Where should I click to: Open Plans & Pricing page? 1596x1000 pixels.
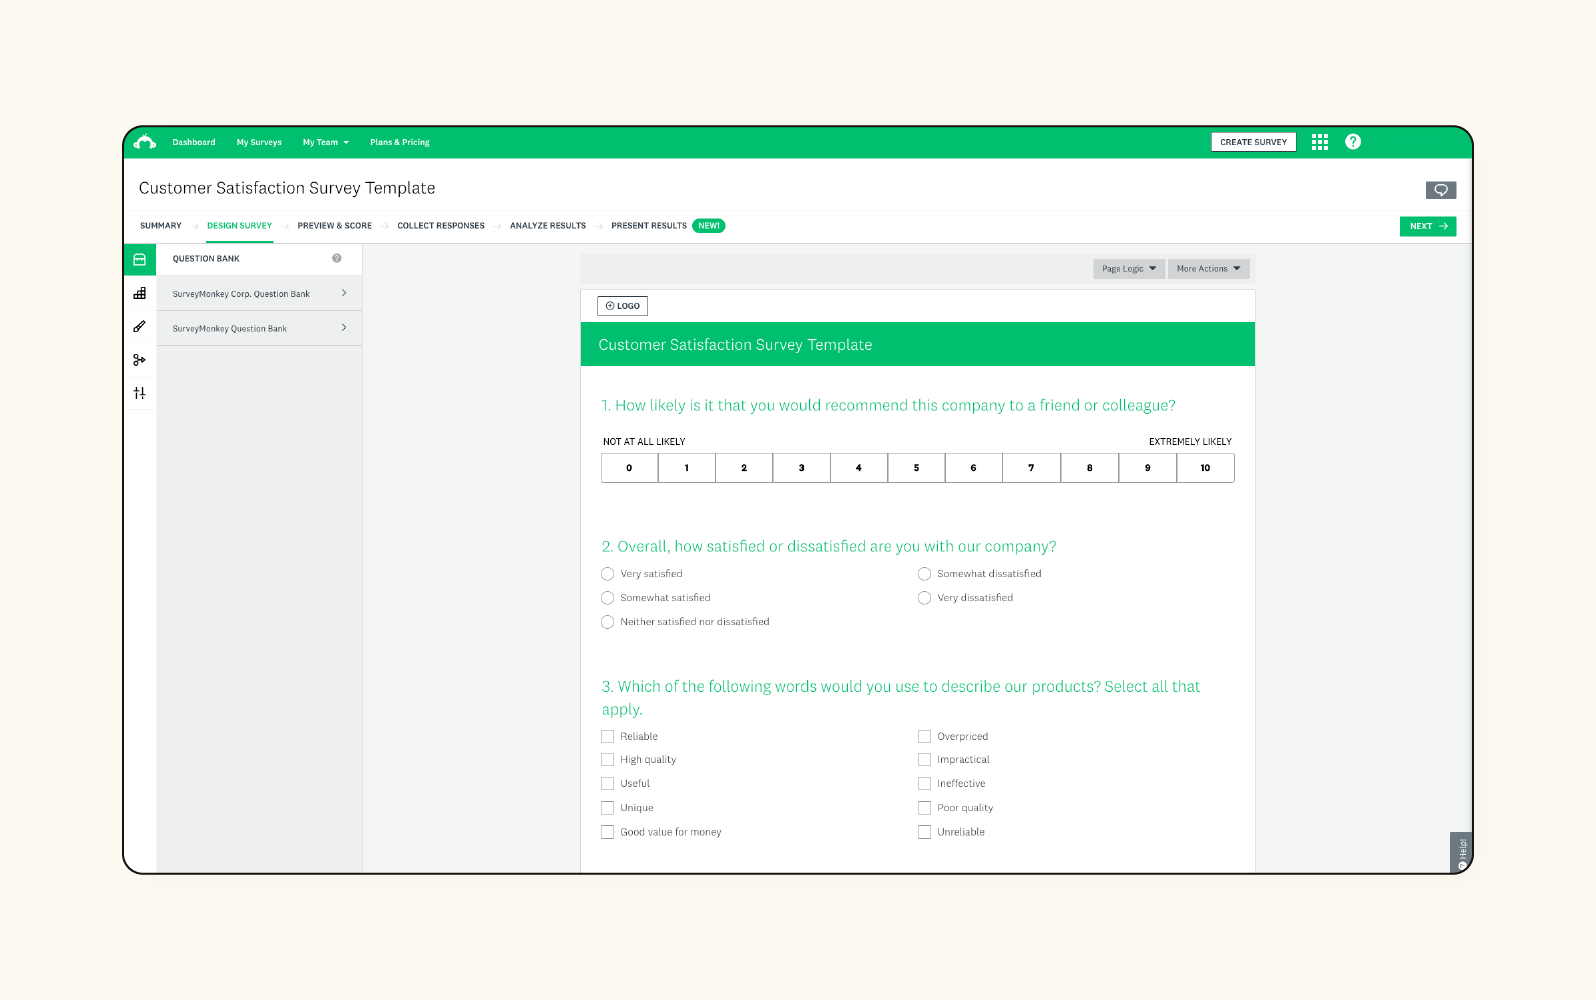click(400, 142)
